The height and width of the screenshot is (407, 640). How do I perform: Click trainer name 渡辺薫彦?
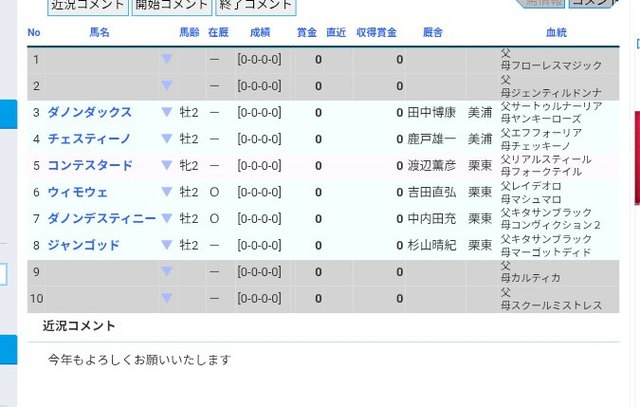point(431,165)
